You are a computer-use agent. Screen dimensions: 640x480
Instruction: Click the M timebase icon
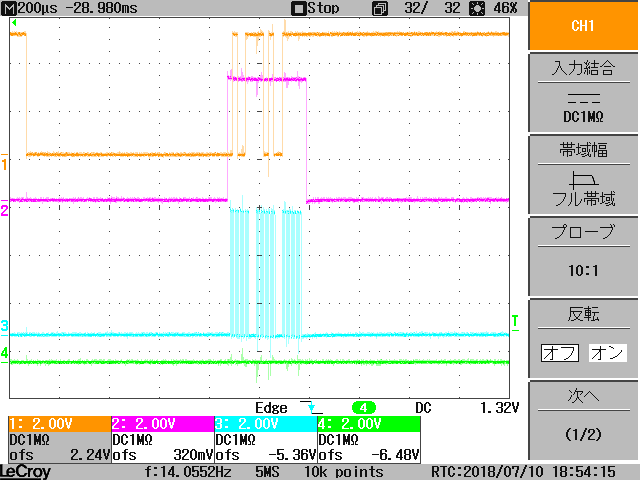click(x=9, y=8)
